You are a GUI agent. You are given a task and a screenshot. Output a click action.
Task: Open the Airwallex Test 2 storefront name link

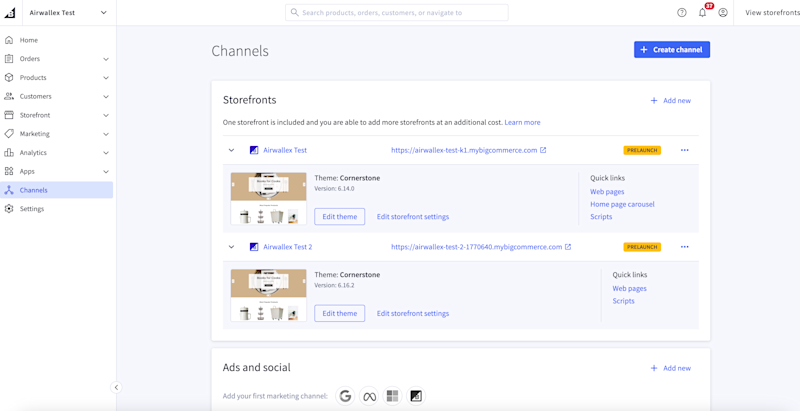[288, 247]
